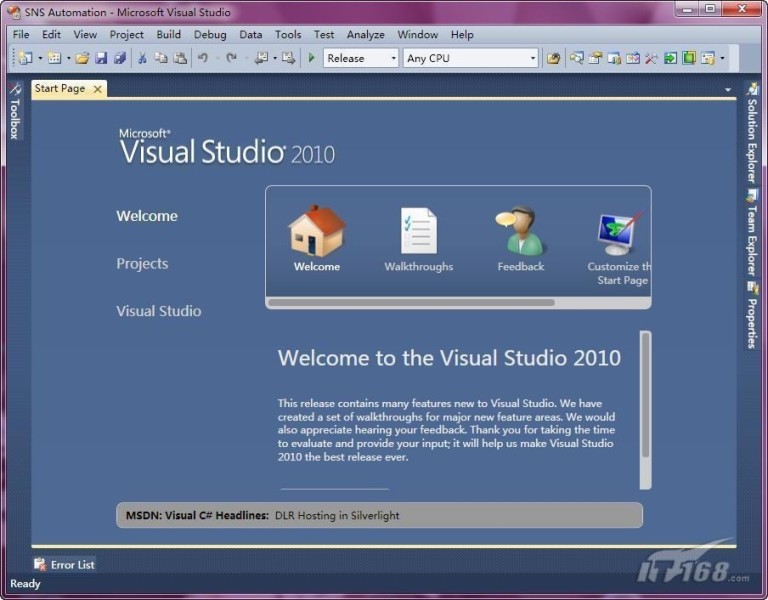This screenshot has height=600, width=768.
Task: Click the Visual Studio sidebar link
Action: pyautogui.click(x=158, y=311)
